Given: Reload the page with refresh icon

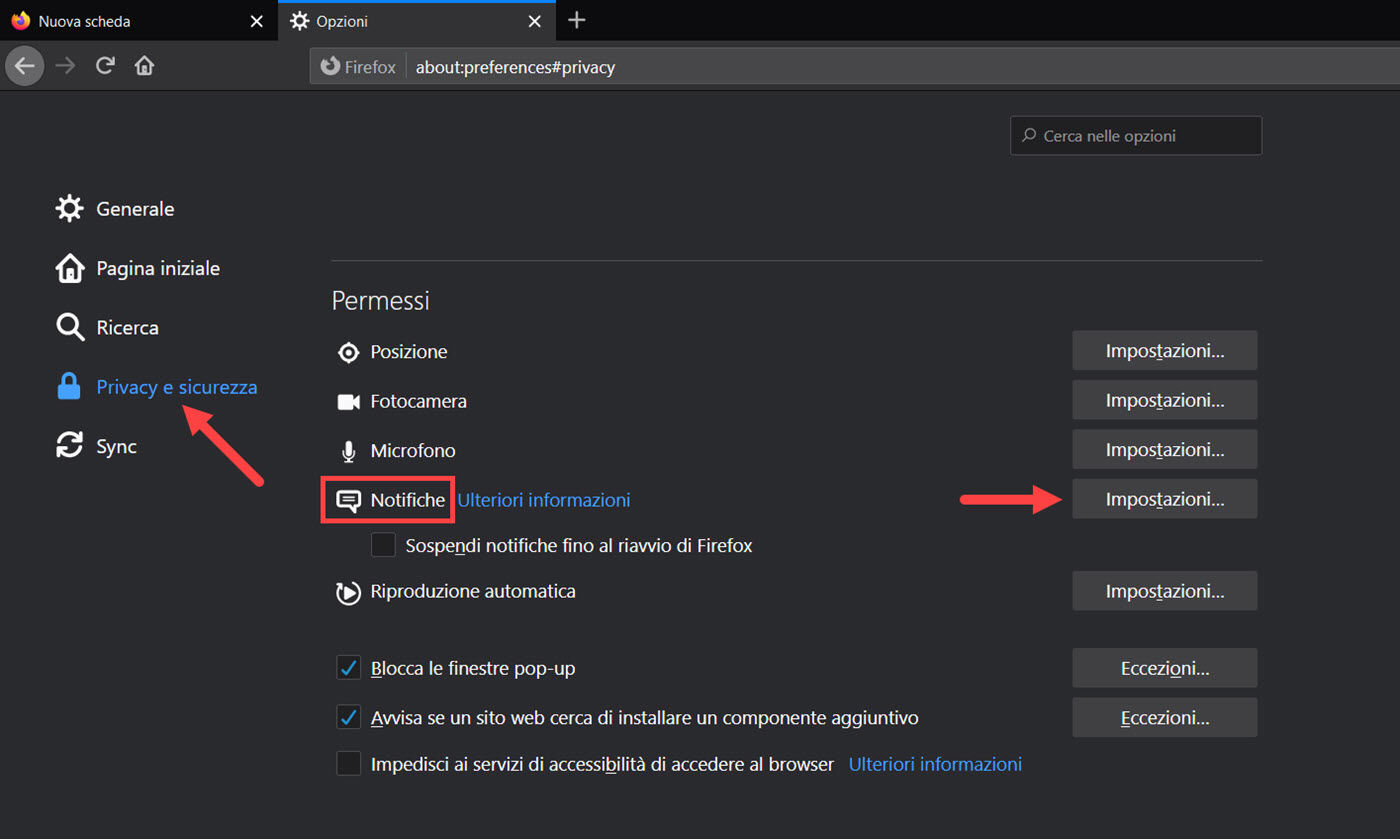Looking at the screenshot, I should pos(105,67).
